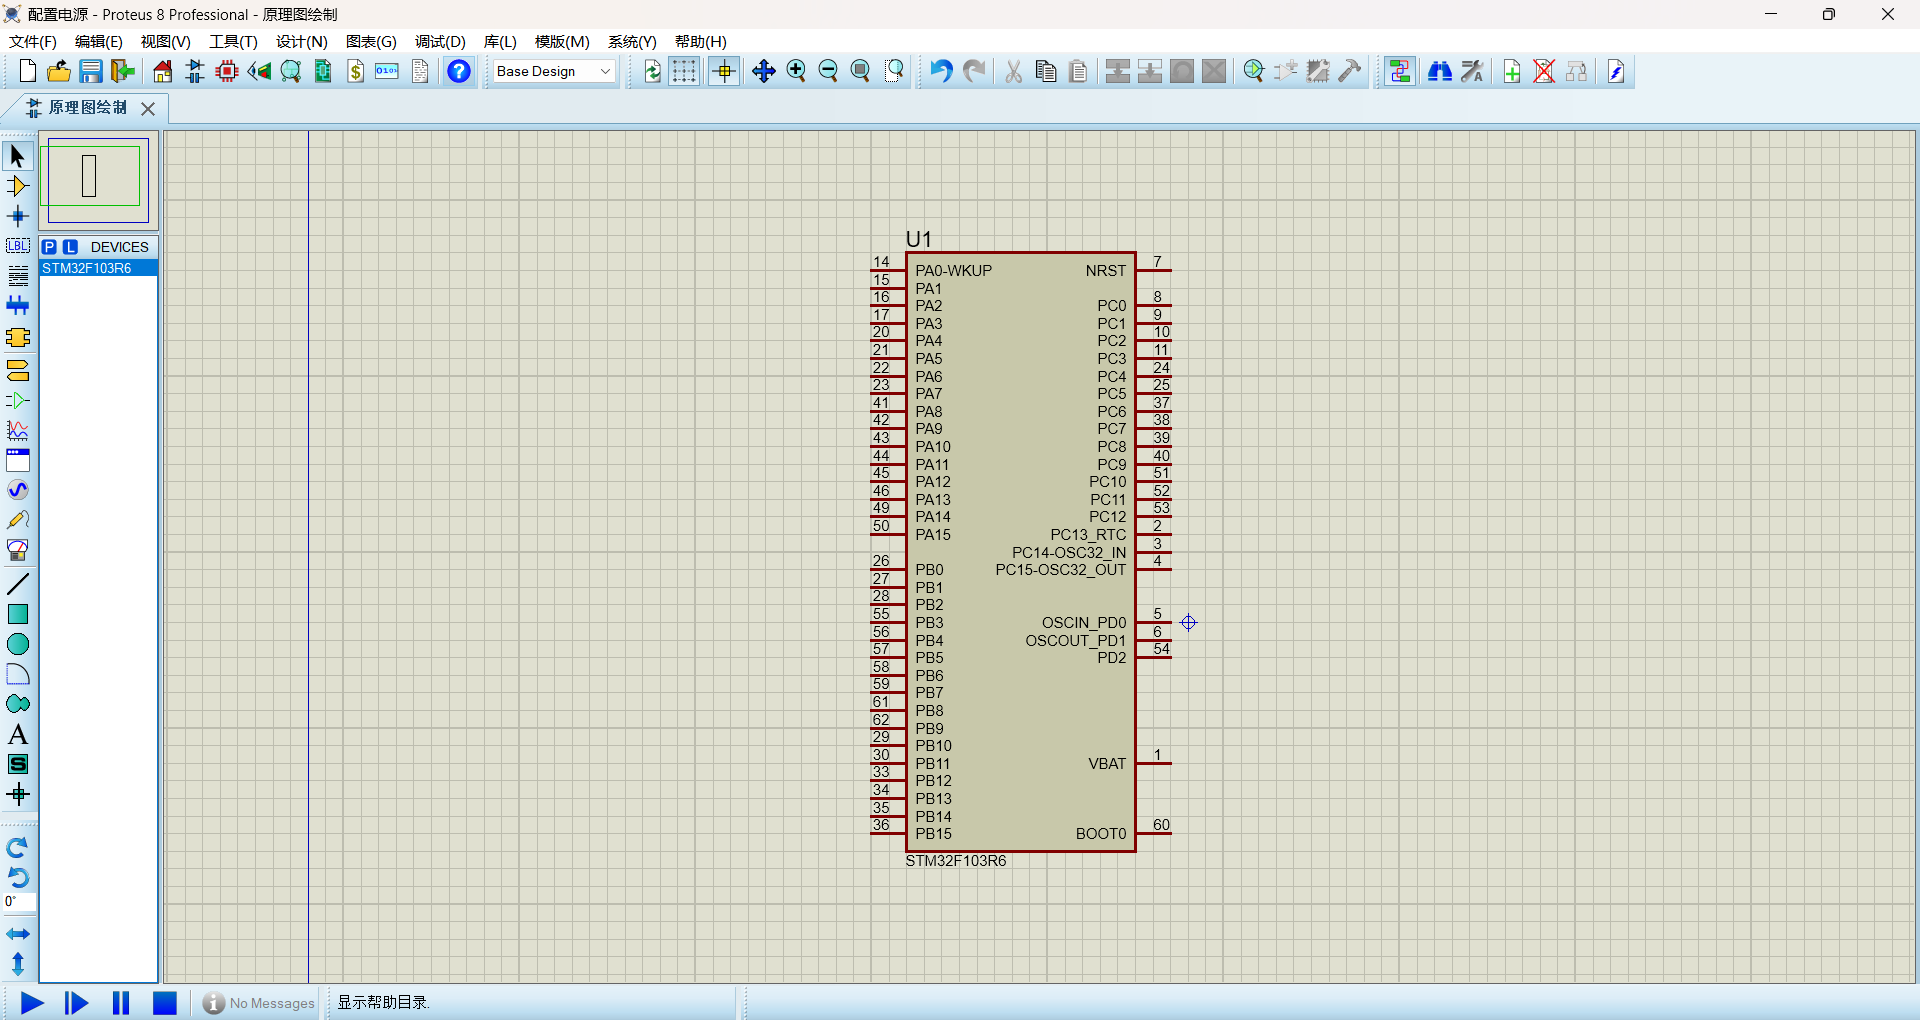Select the Text Script tool
This screenshot has height=1020, width=1920.
[x=18, y=276]
